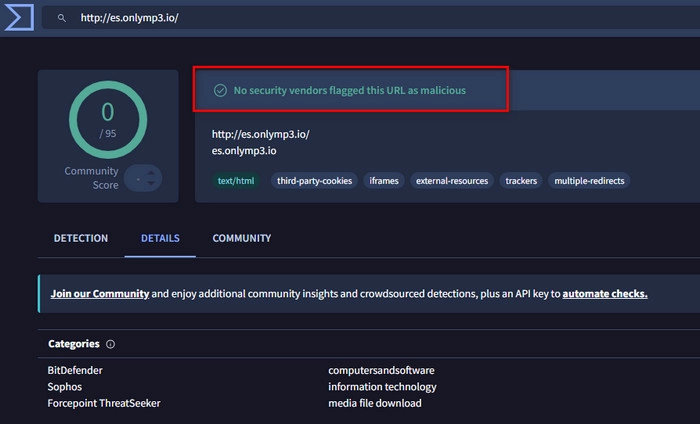The height and width of the screenshot is (424, 700).
Task: Open the Detection tab
Action: point(81,238)
